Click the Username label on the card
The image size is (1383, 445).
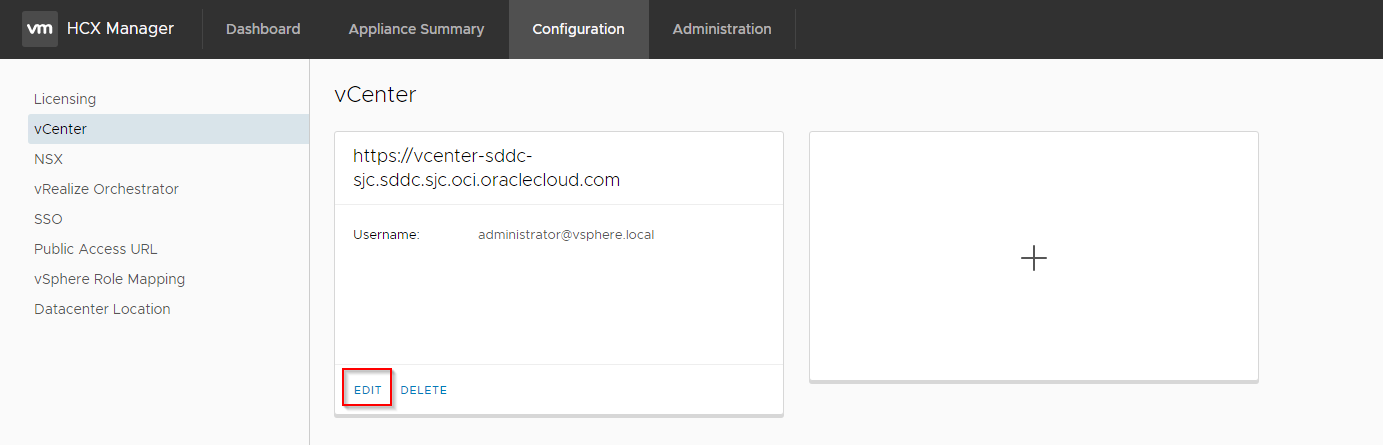click(386, 235)
